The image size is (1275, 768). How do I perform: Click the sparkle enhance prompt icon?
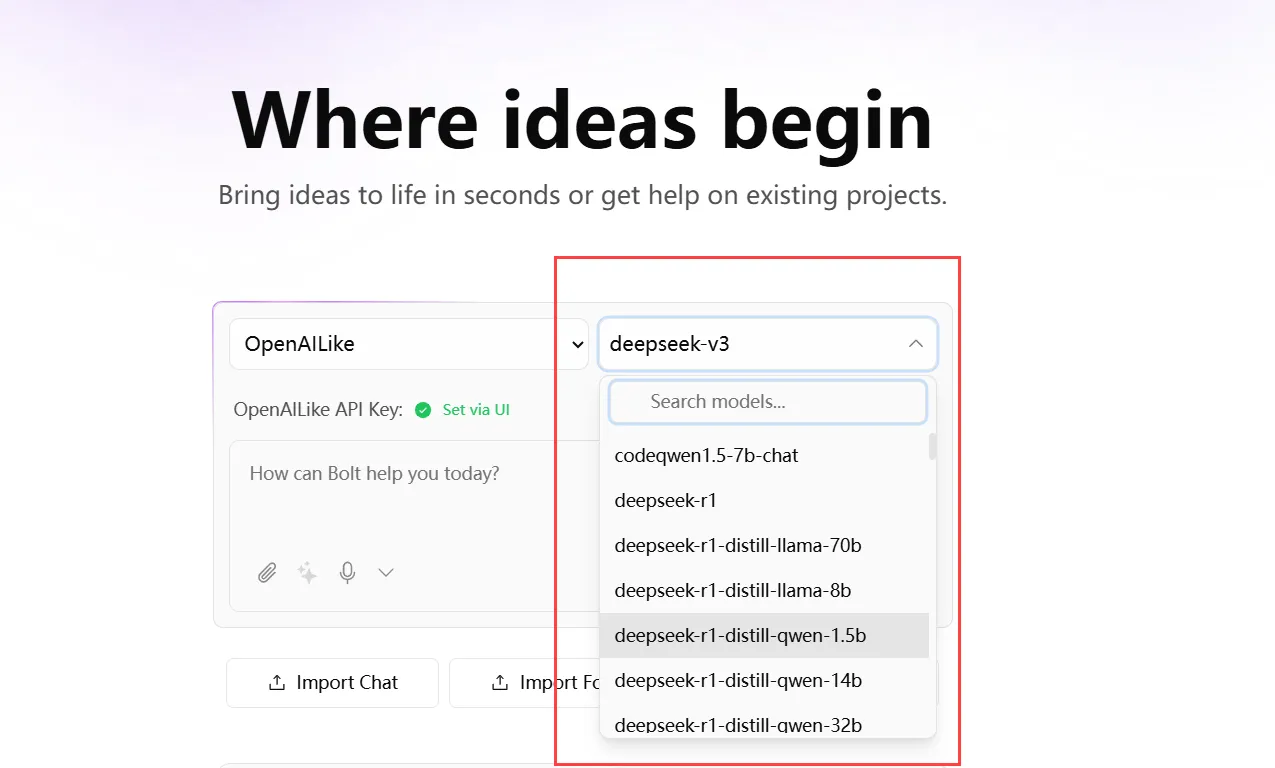pyautogui.click(x=307, y=572)
